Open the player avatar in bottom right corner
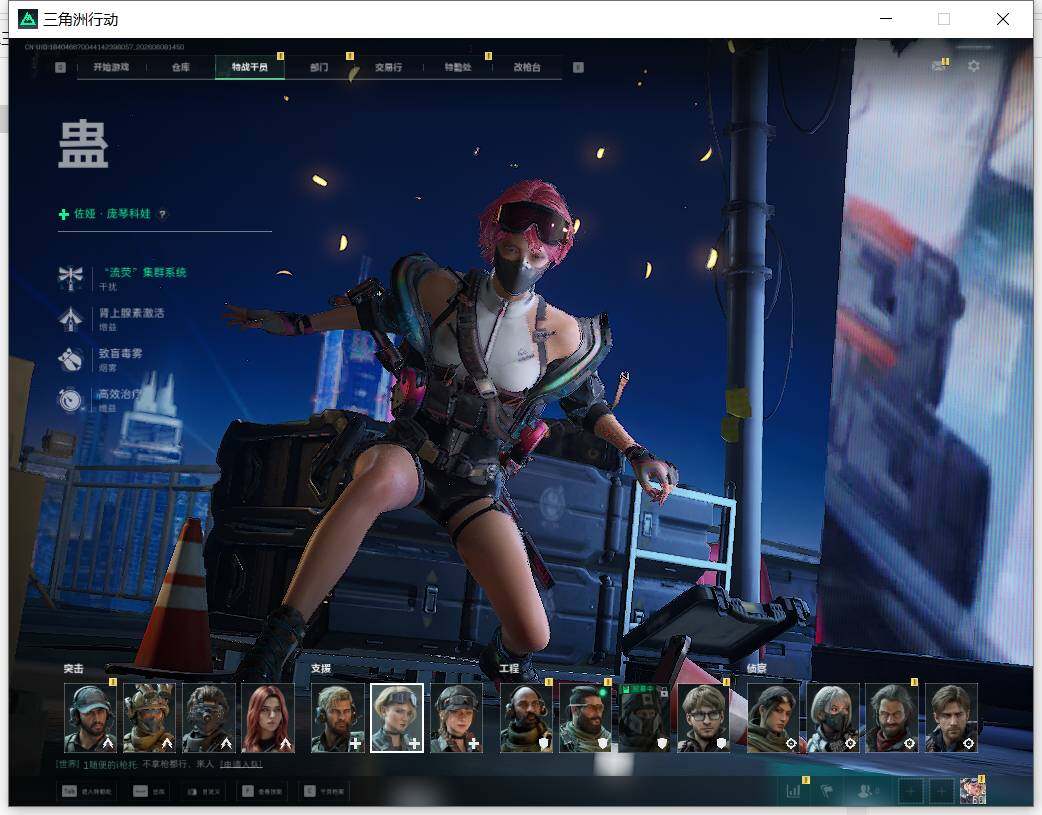The image size is (1042, 815). [x=973, y=791]
